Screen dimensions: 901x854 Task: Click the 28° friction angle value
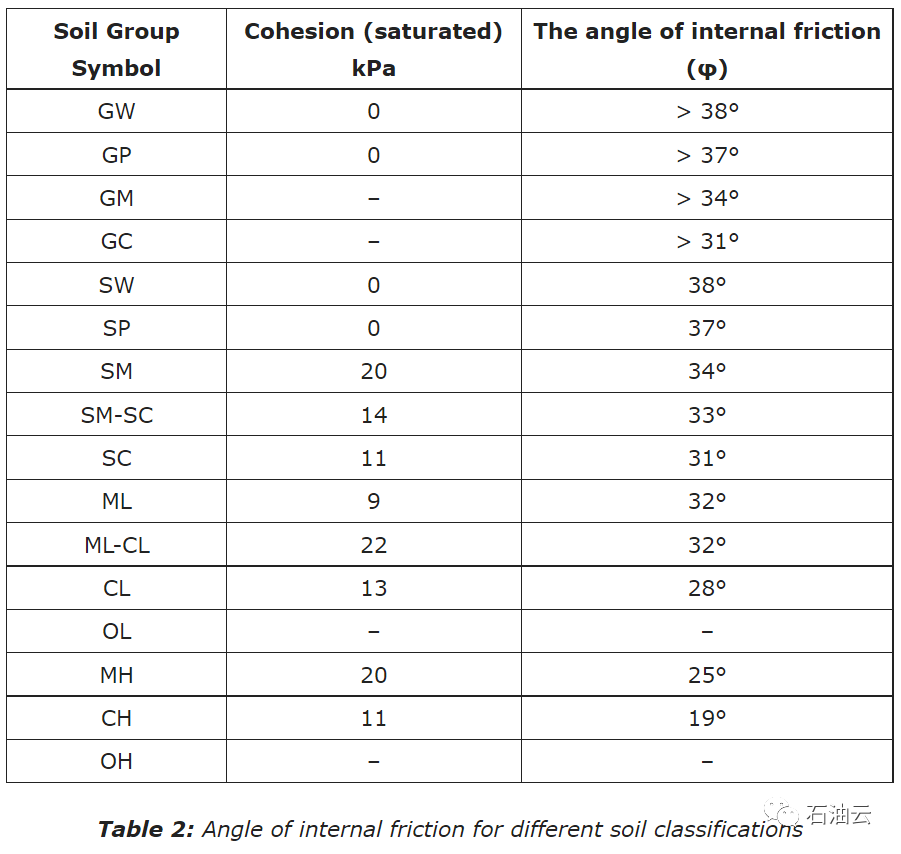[x=707, y=588]
